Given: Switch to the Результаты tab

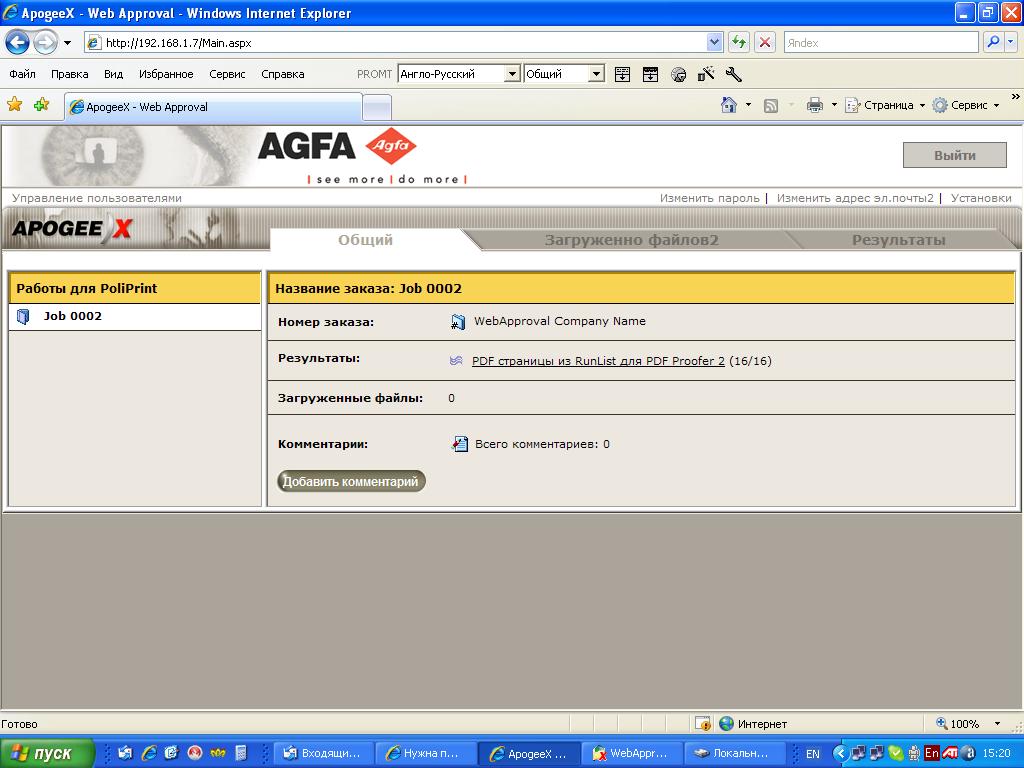Looking at the screenshot, I should point(899,240).
